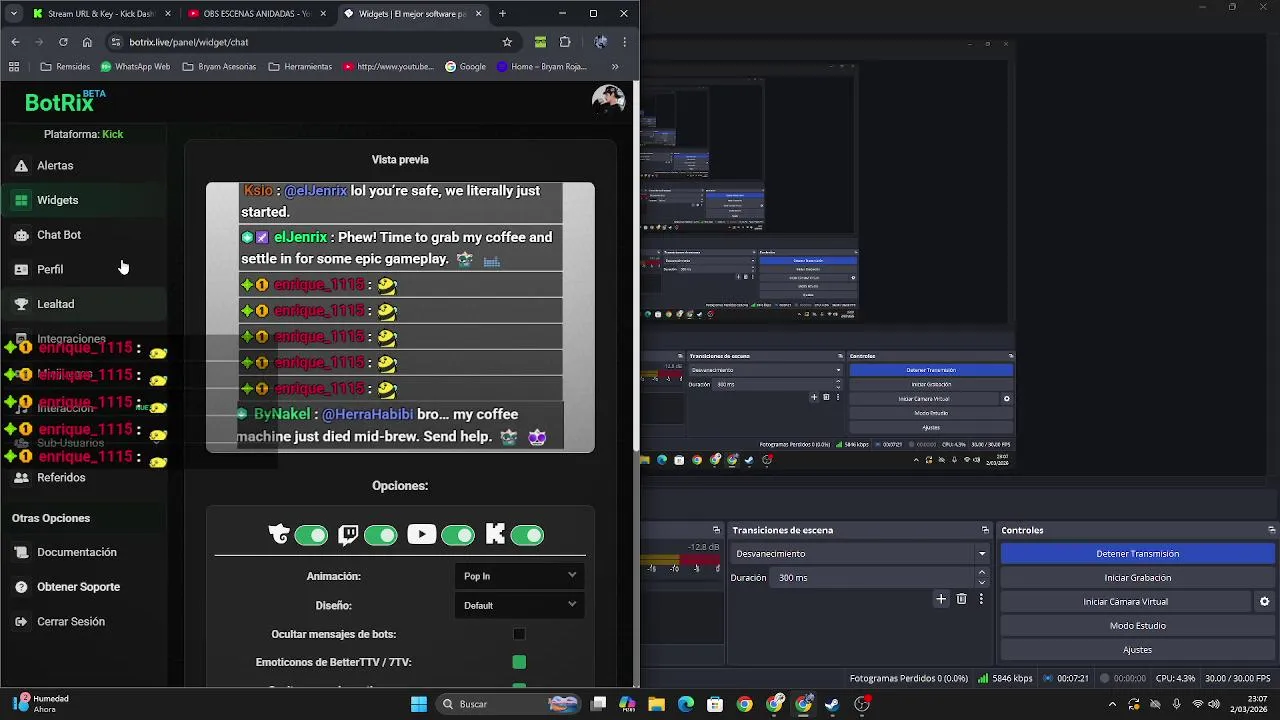Increase transition duration with up arrow
1280x720 pixels.
coord(982,573)
